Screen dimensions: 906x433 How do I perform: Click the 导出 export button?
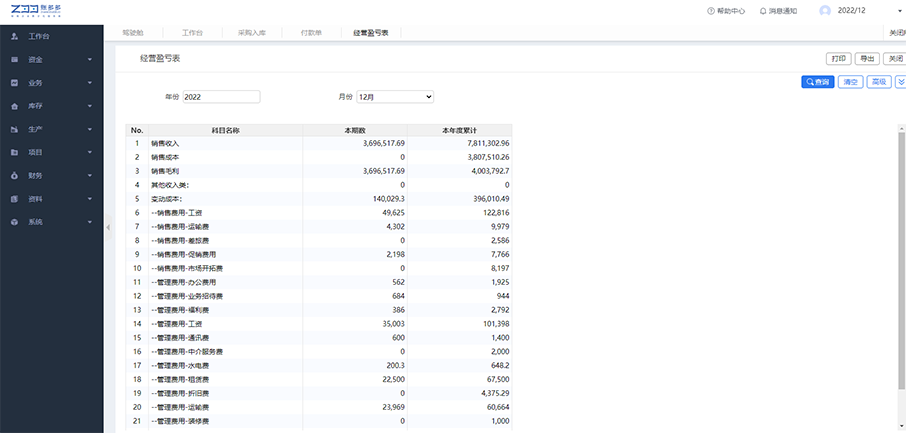pos(868,59)
